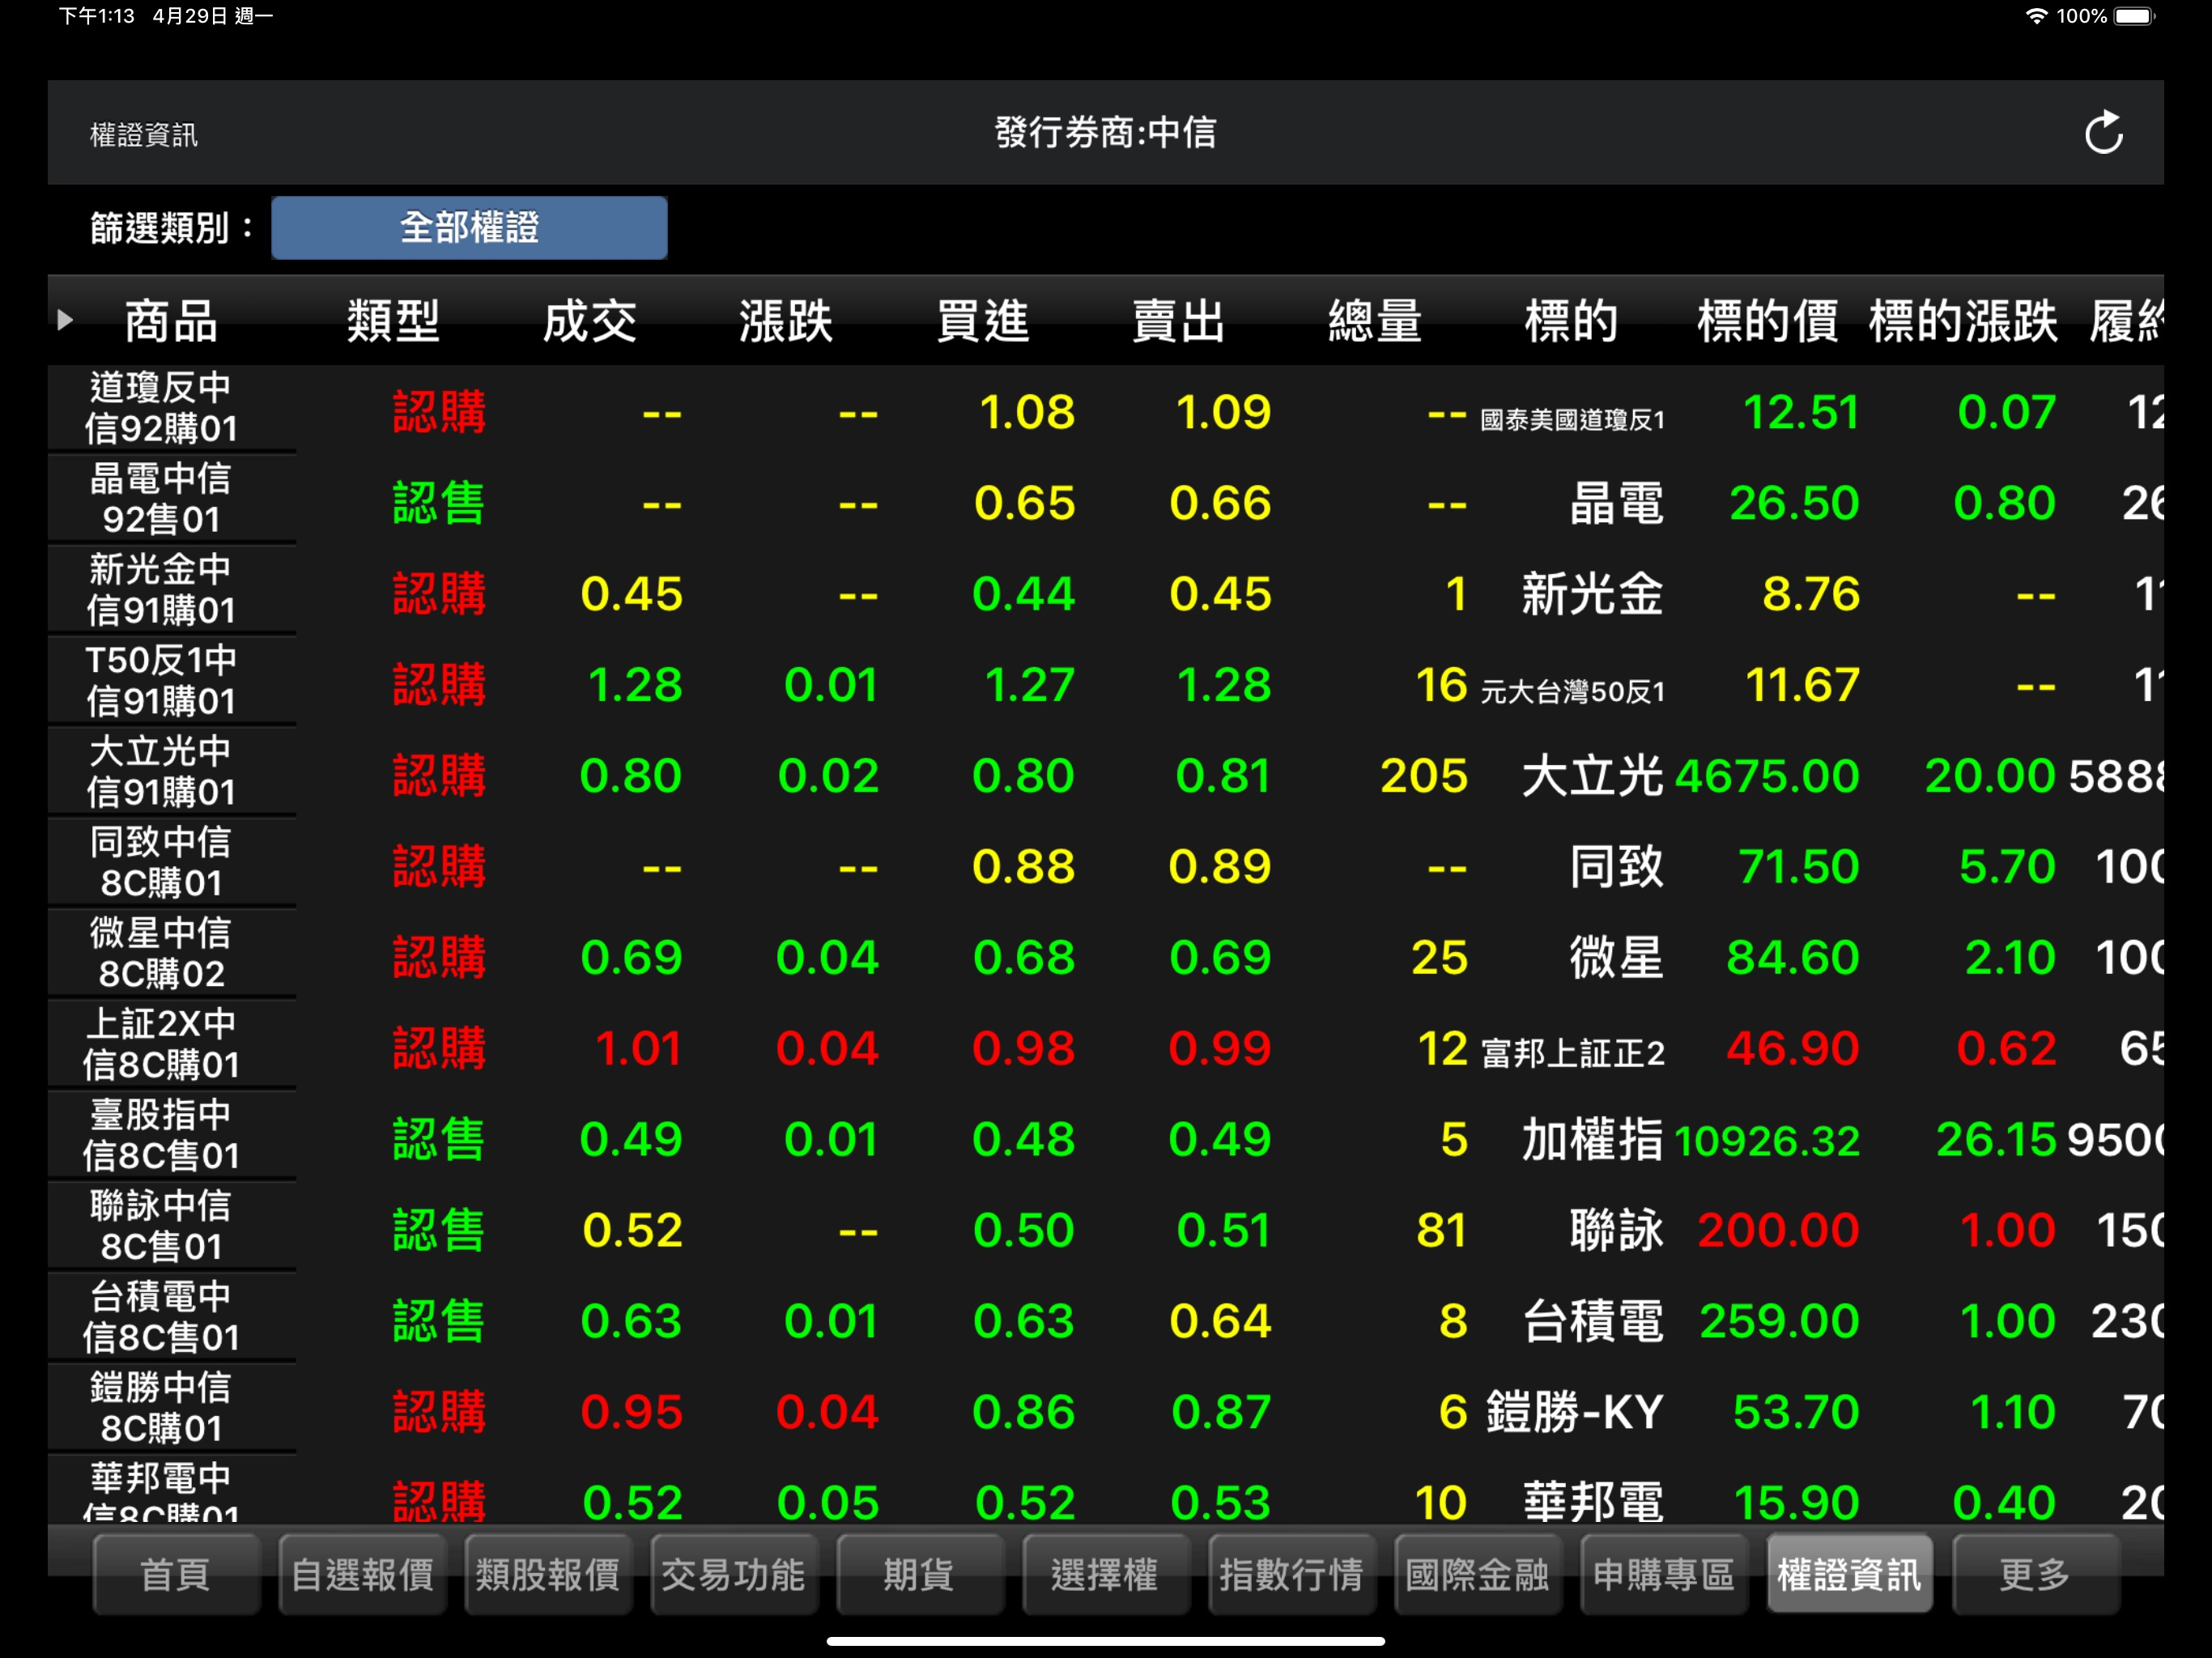Image resolution: width=2212 pixels, height=1658 pixels.
Task: Tap underlying name 加權指
Action: pyautogui.click(x=1593, y=1140)
